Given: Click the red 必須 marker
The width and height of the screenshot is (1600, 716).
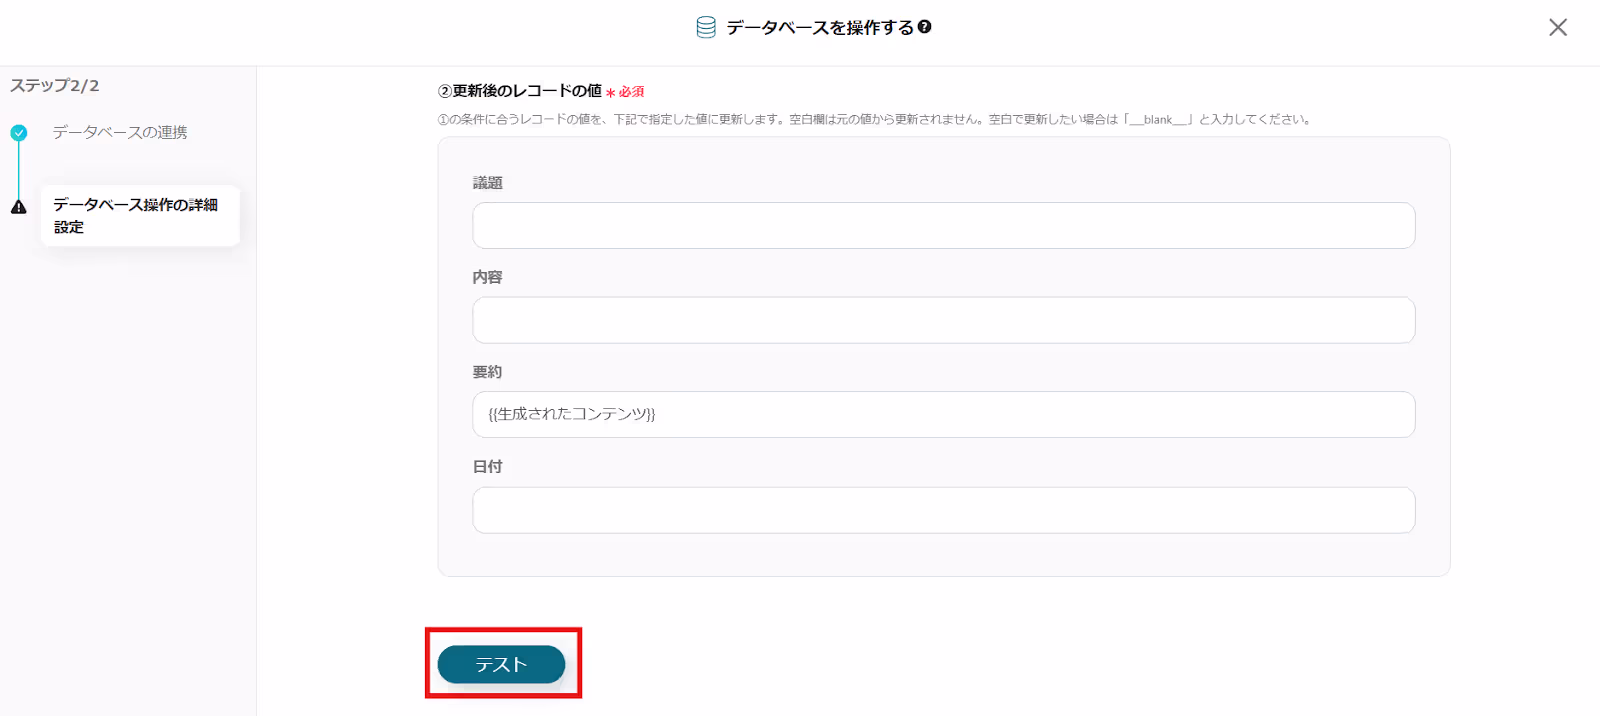Looking at the screenshot, I should click(x=626, y=92).
